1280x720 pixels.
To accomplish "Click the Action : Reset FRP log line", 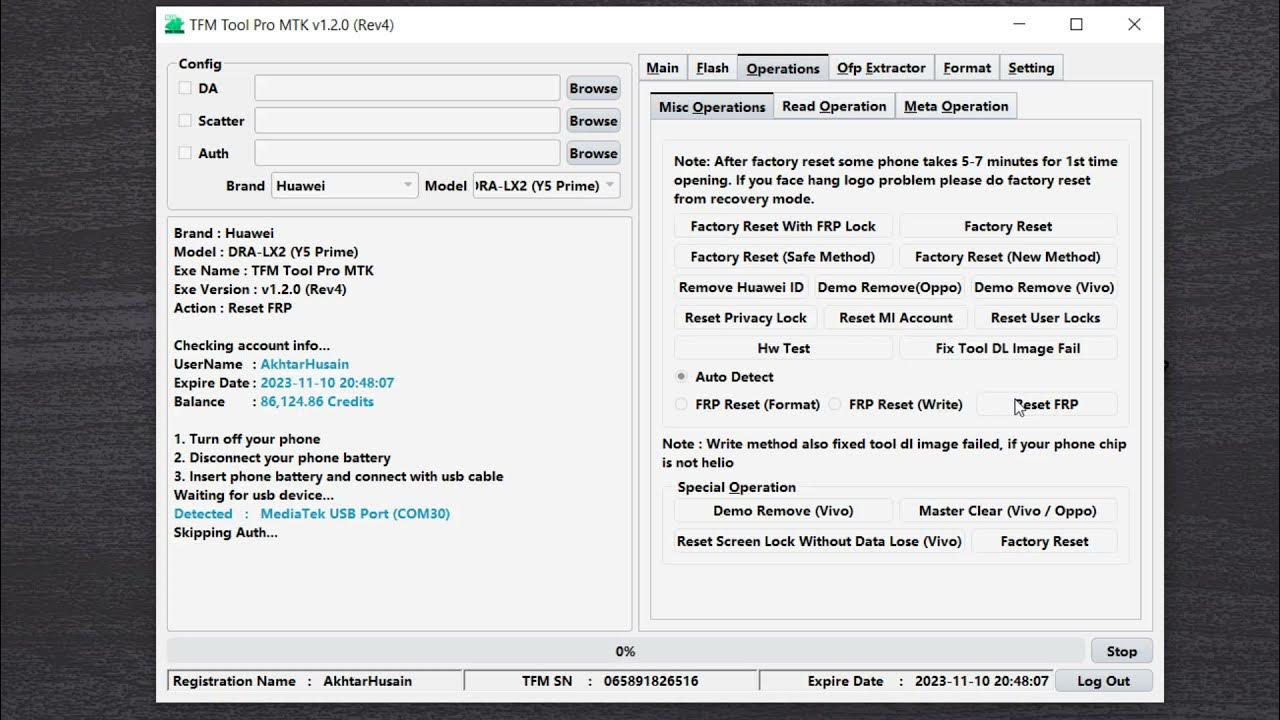I will pyautogui.click(x=233, y=308).
